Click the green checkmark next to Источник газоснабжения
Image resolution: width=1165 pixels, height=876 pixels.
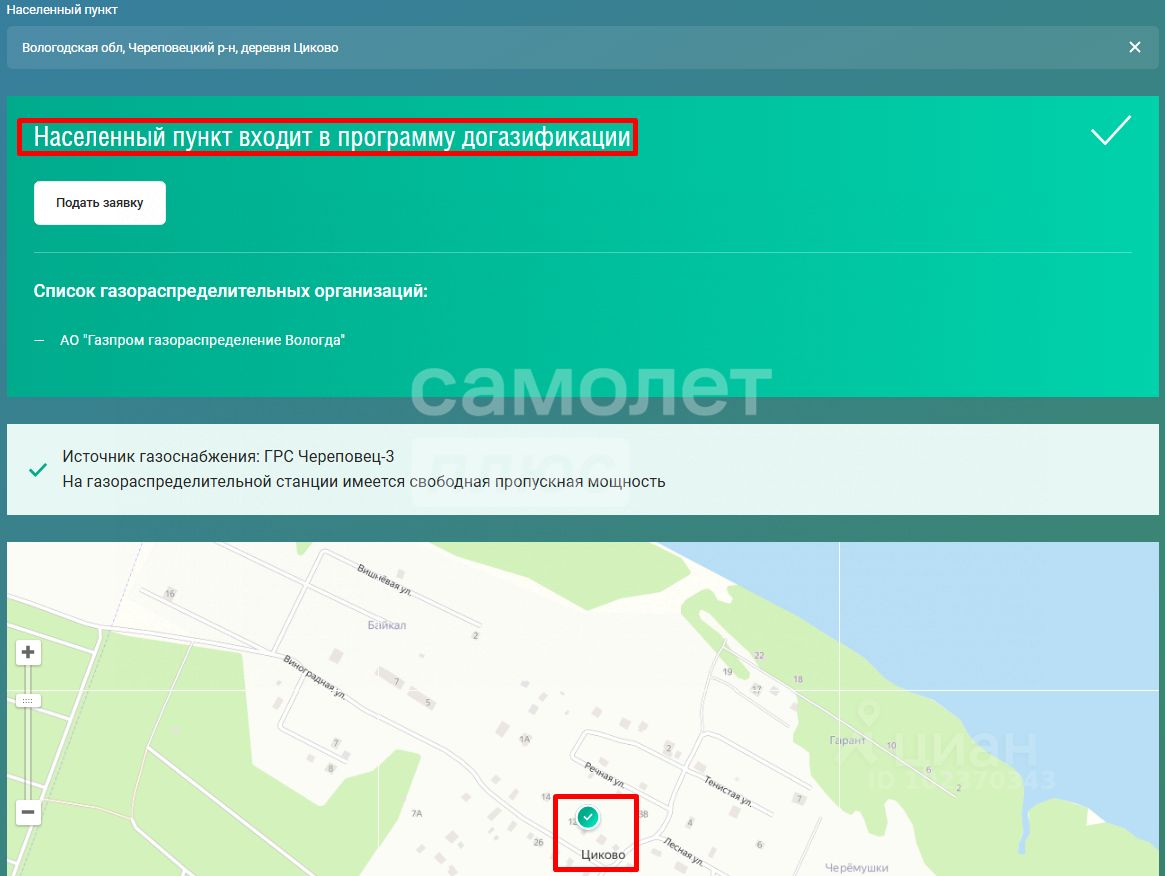(x=37, y=470)
